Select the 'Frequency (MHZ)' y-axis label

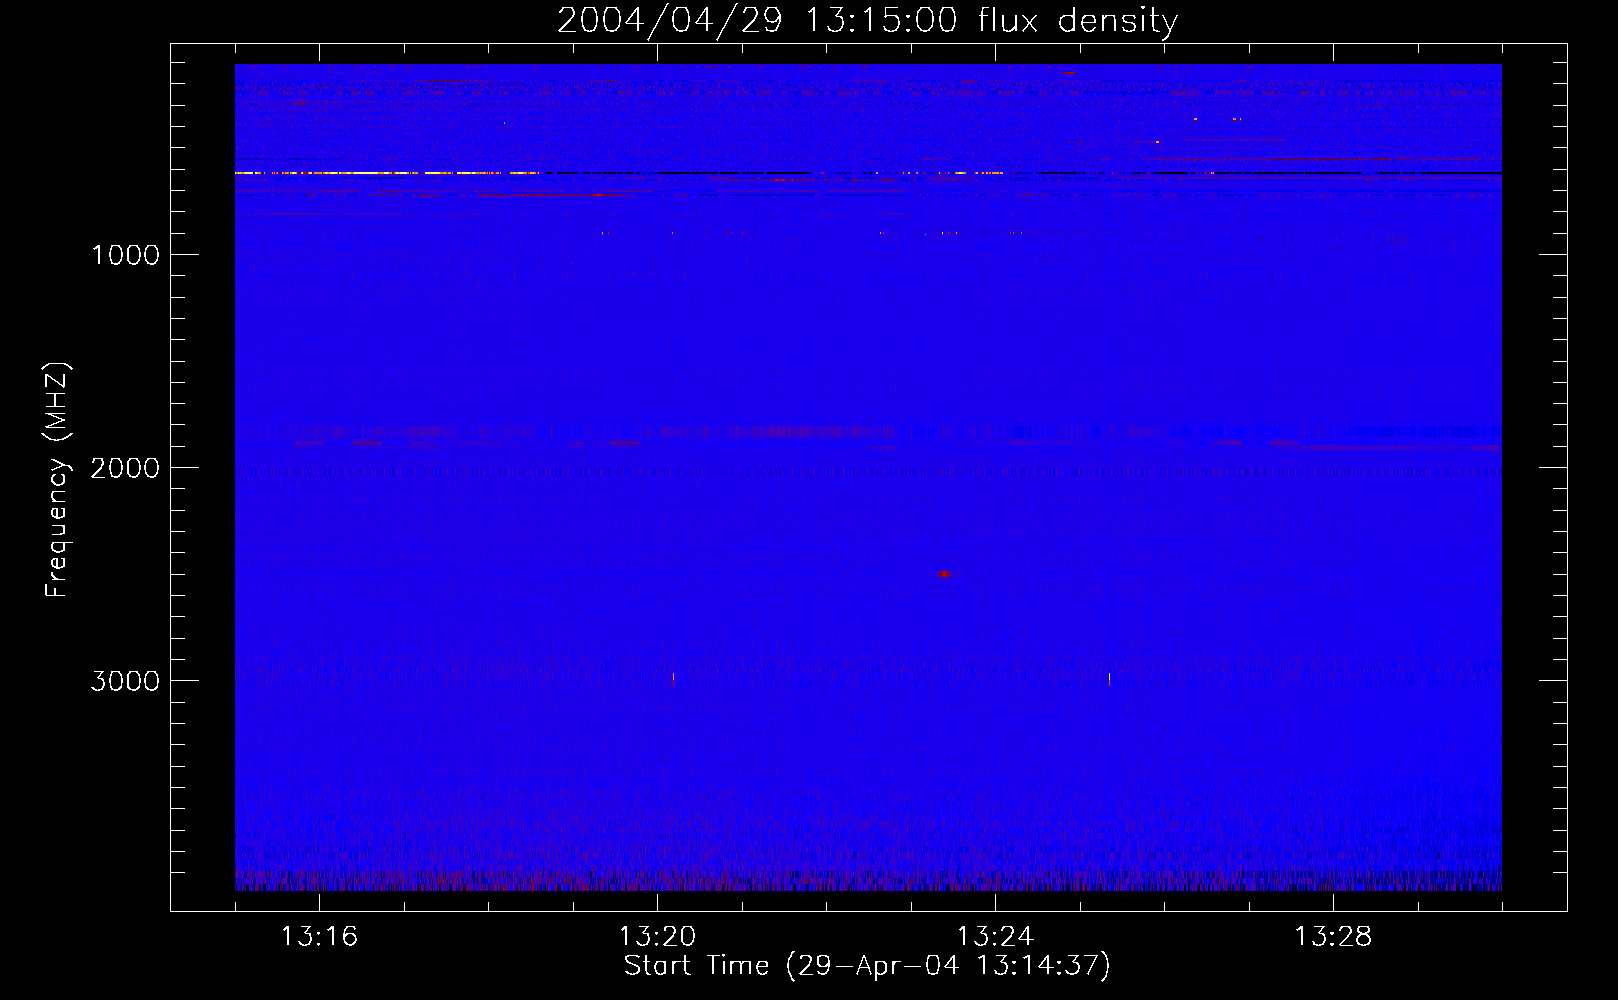(x=57, y=480)
